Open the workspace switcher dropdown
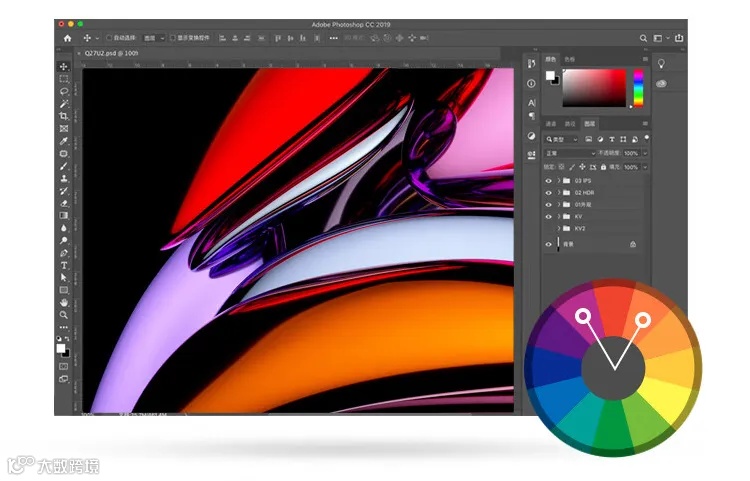Screen dimensions: 750x481 point(660,38)
